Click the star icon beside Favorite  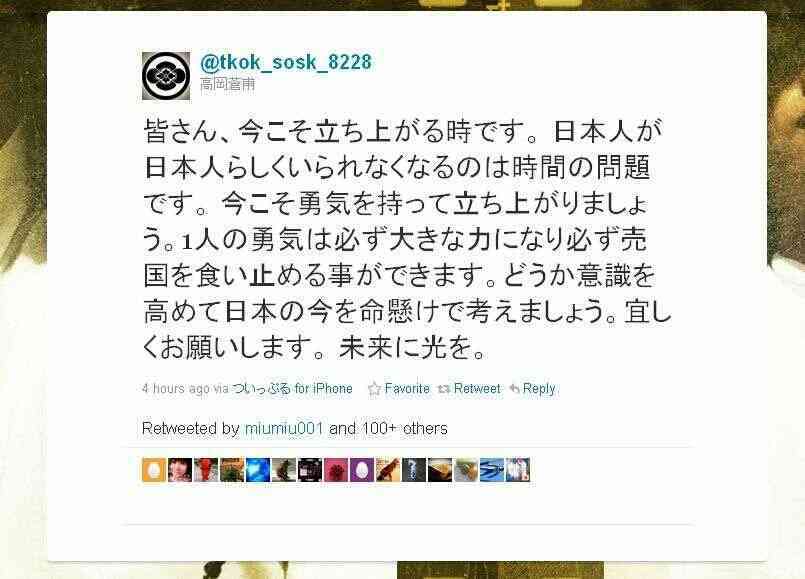[374, 389]
